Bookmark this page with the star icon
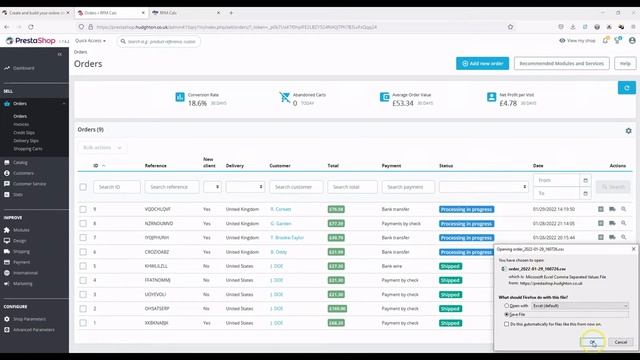 click(x=510, y=27)
